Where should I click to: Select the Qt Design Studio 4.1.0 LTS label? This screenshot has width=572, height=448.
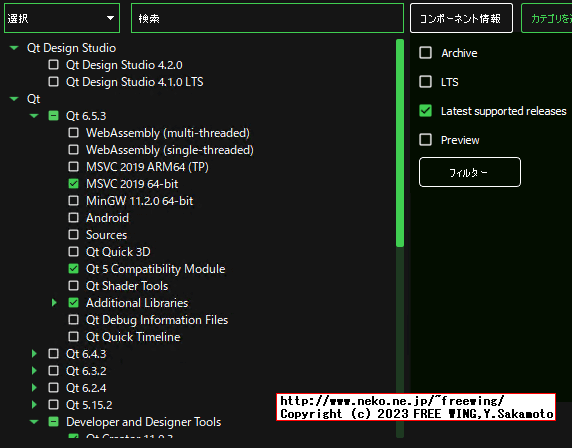point(135,82)
